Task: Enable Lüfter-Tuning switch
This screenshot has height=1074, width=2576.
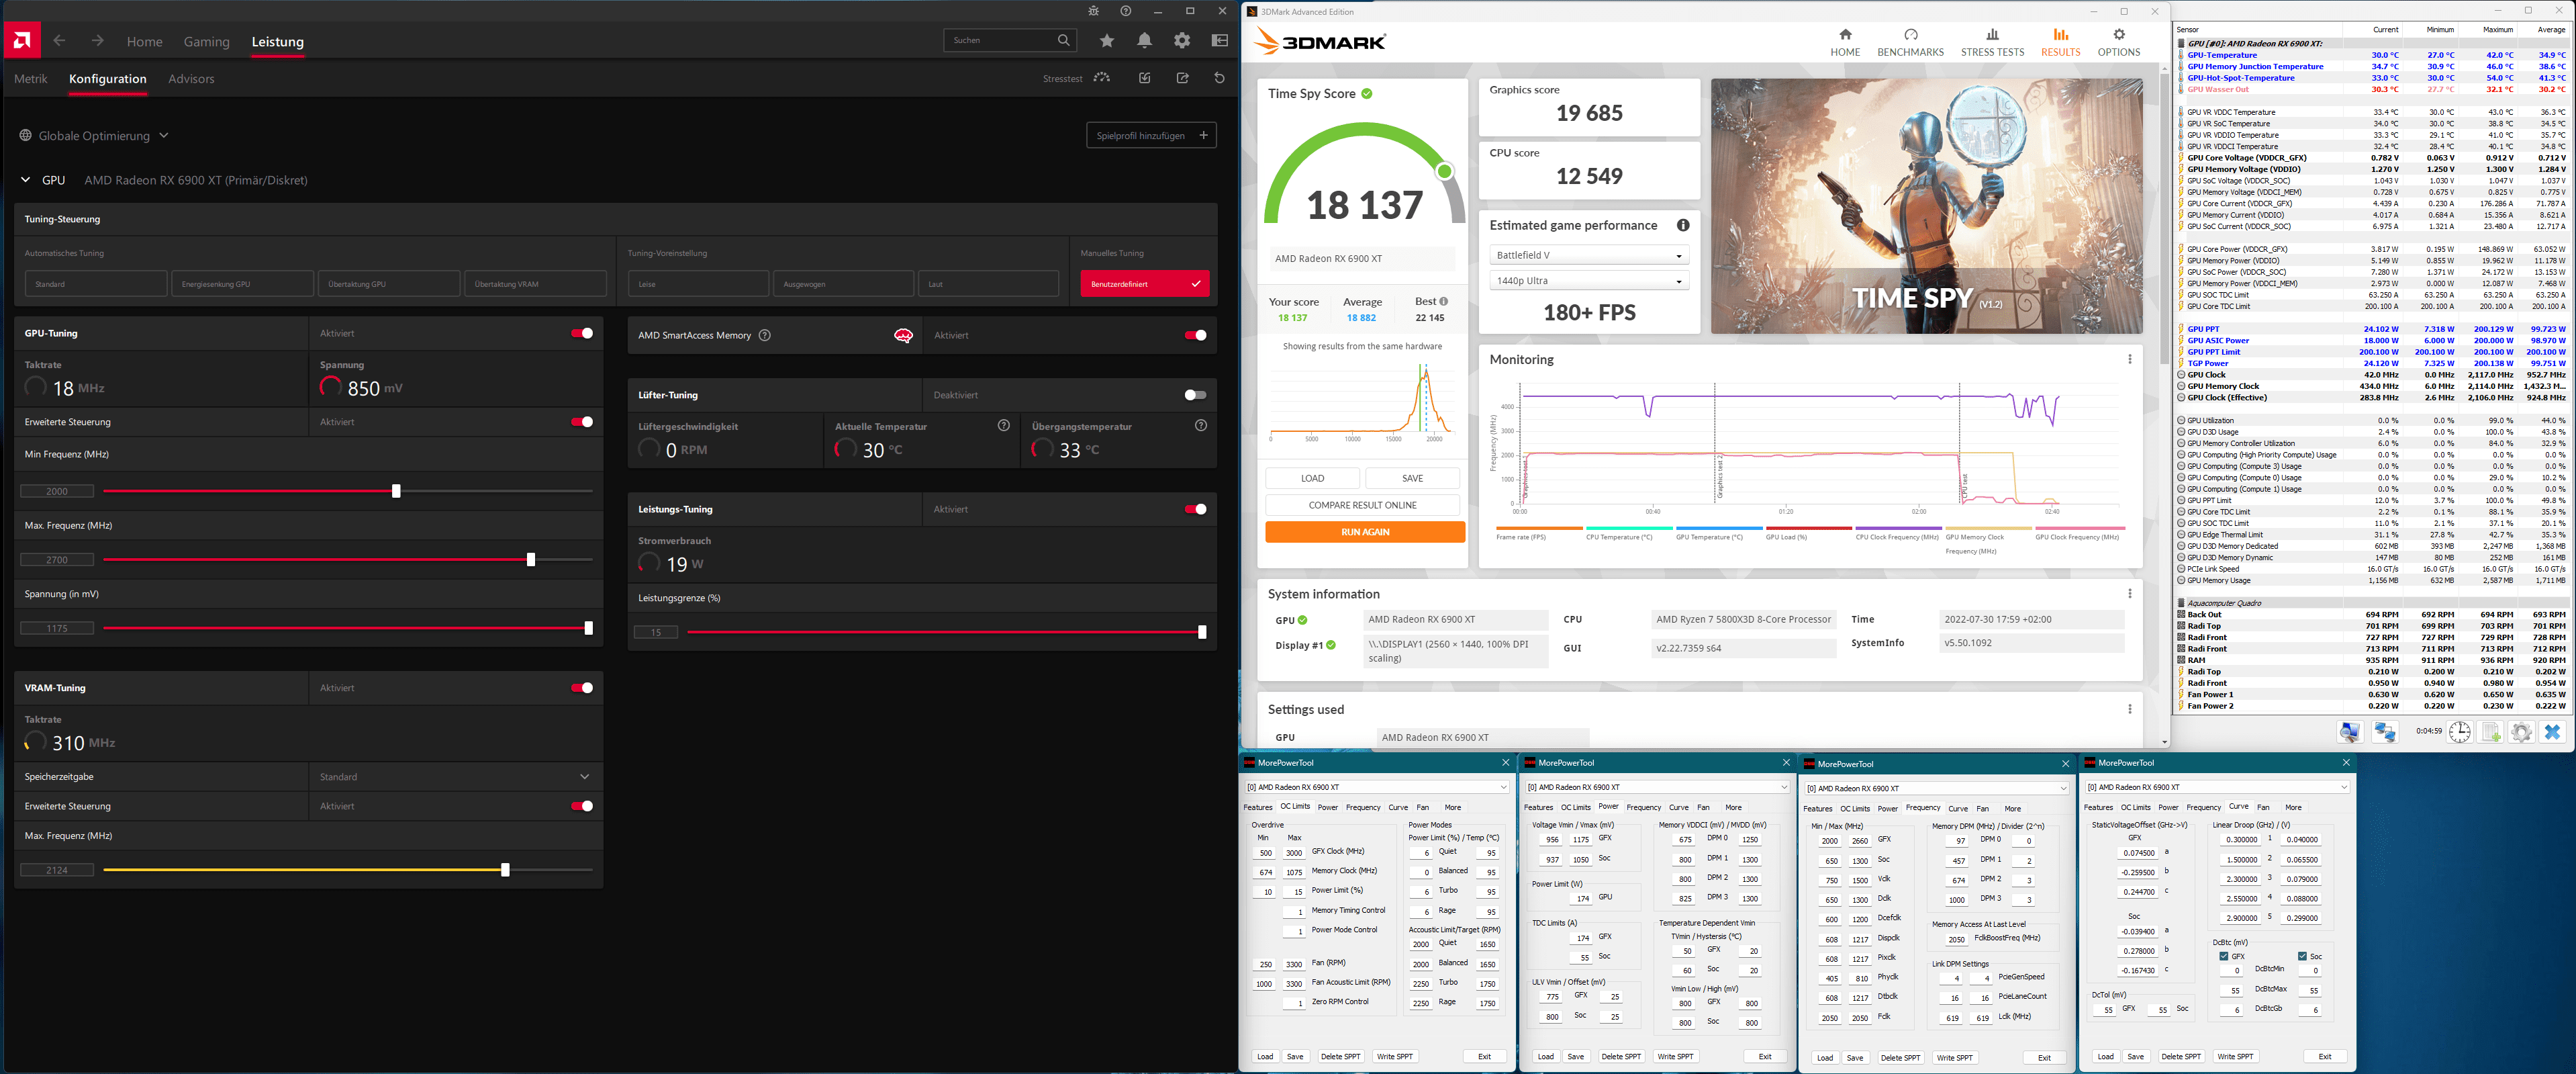Action: (x=1195, y=395)
